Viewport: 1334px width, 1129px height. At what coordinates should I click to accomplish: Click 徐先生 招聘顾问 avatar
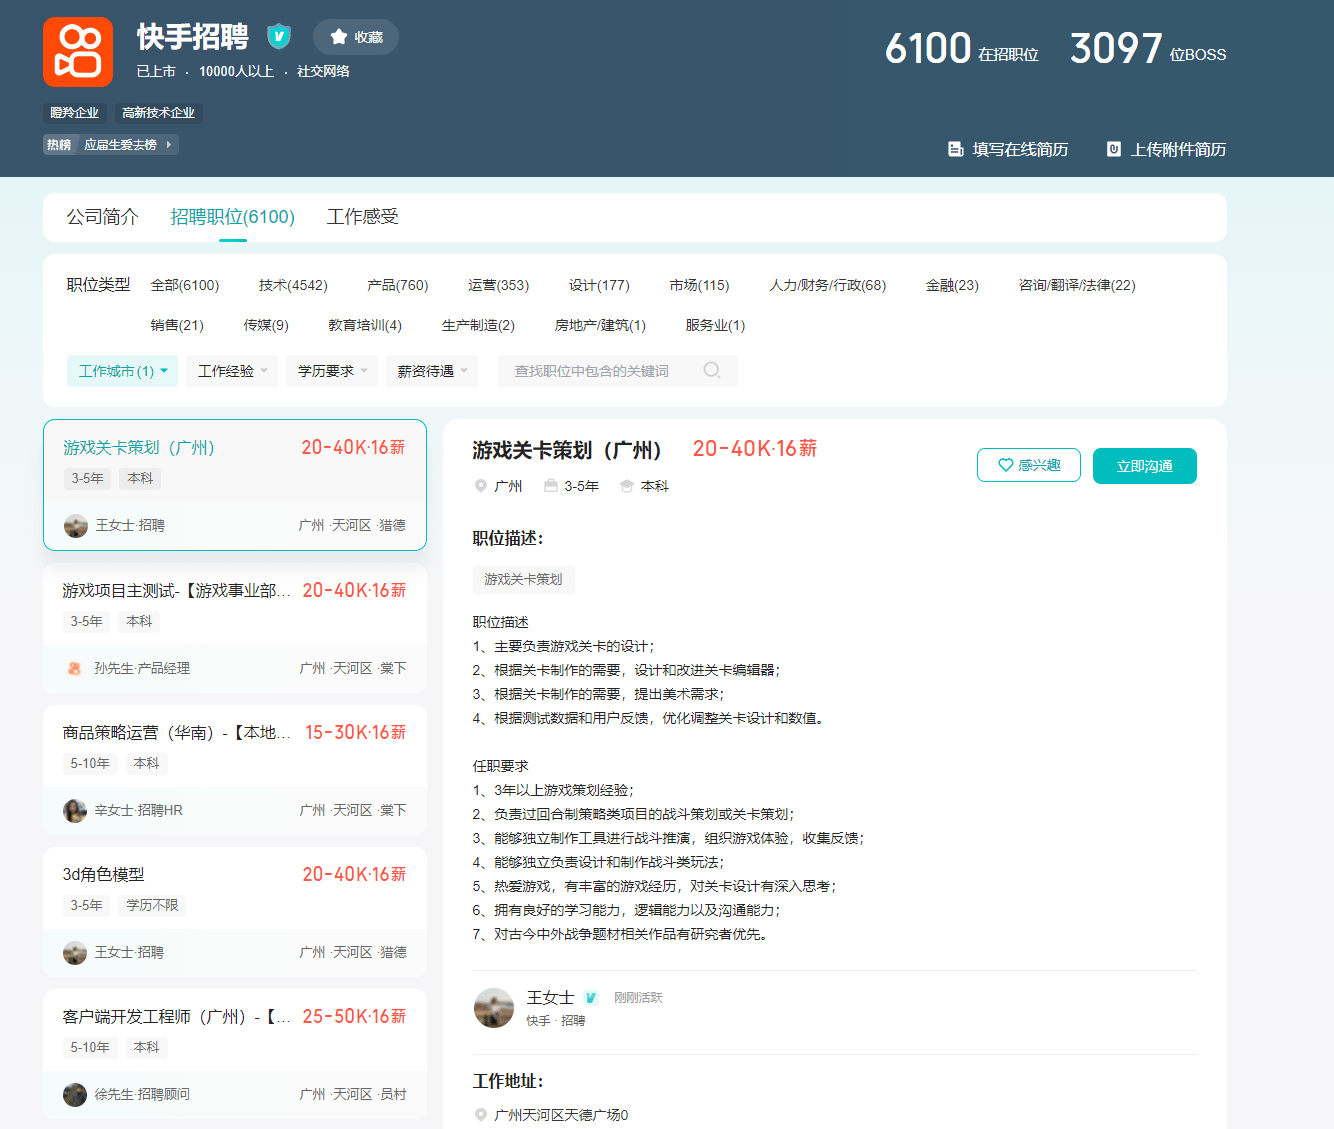[x=75, y=1095]
